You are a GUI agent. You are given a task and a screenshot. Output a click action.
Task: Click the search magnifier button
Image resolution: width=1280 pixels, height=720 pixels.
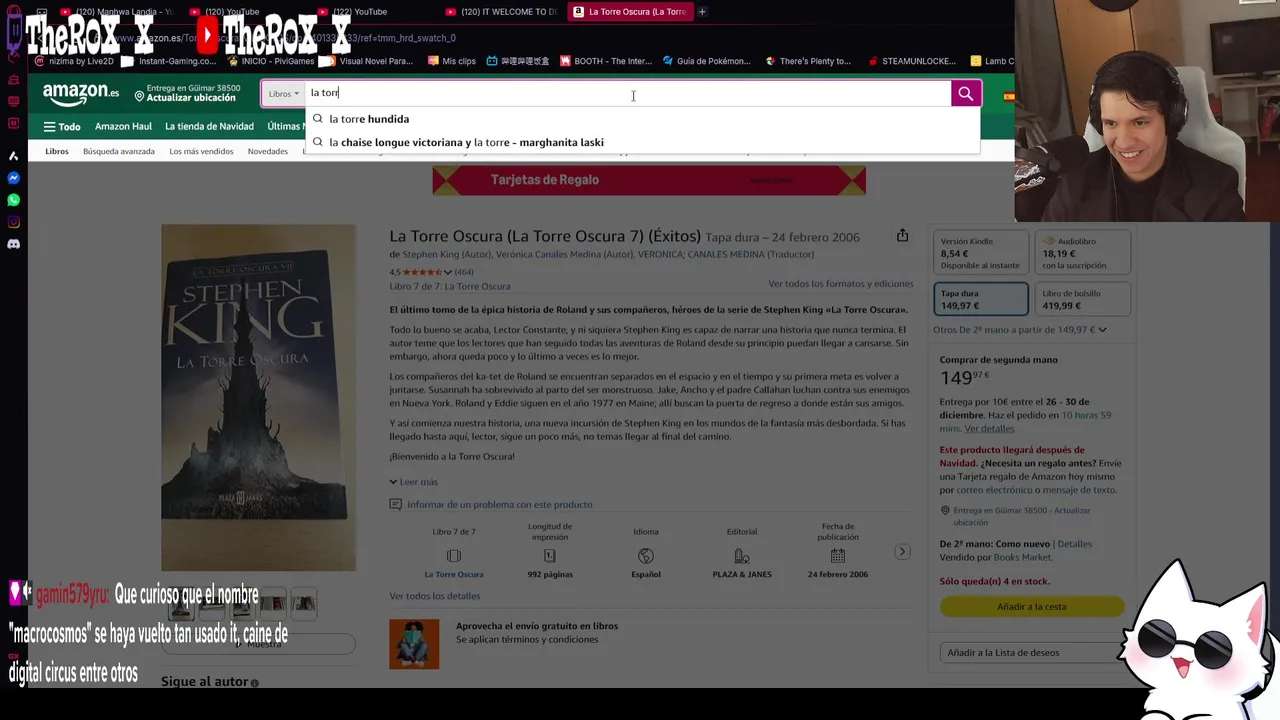pyautogui.click(x=965, y=93)
